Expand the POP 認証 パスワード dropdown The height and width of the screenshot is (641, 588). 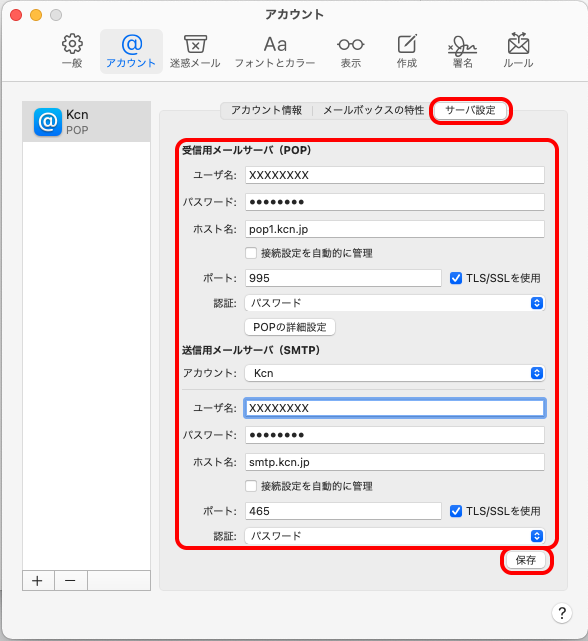(395, 303)
